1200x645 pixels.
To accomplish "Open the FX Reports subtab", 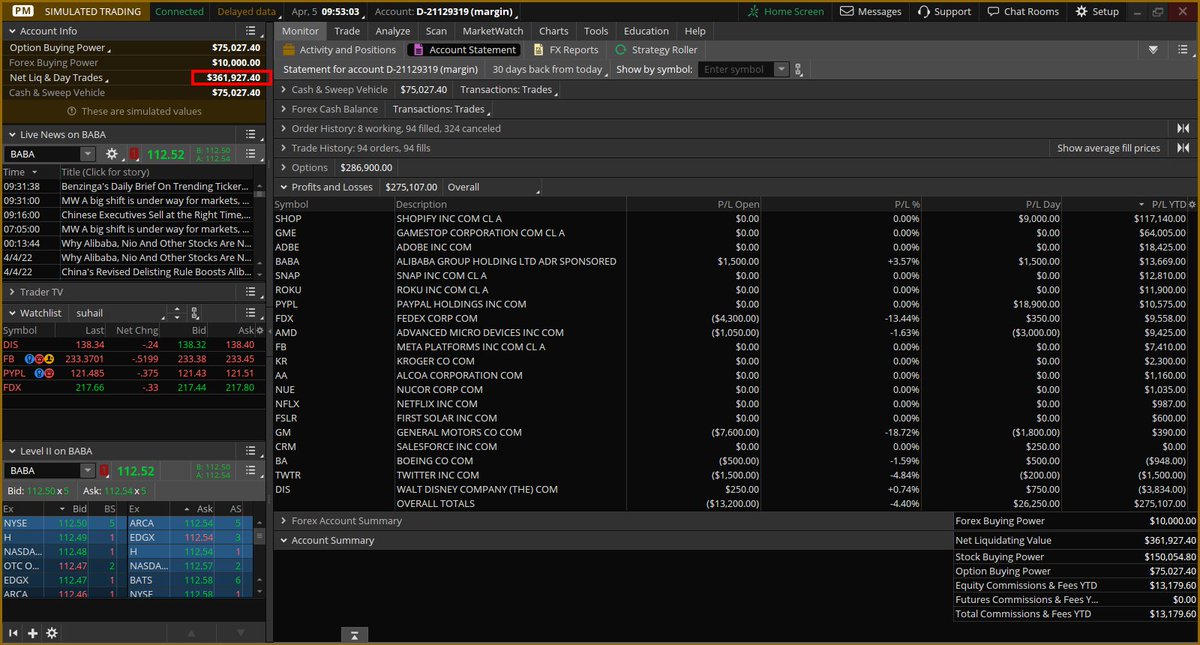I will click(566, 49).
